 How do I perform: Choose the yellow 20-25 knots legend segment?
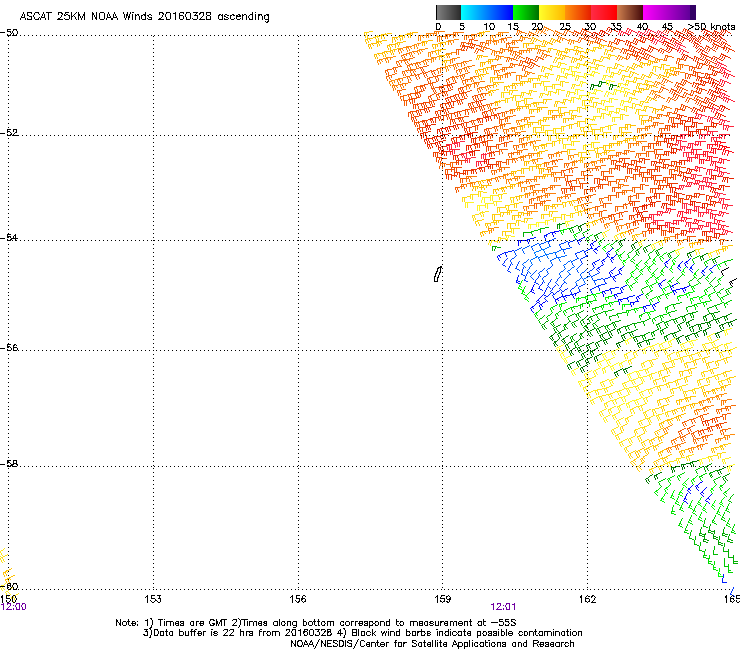[x=552, y=12]
